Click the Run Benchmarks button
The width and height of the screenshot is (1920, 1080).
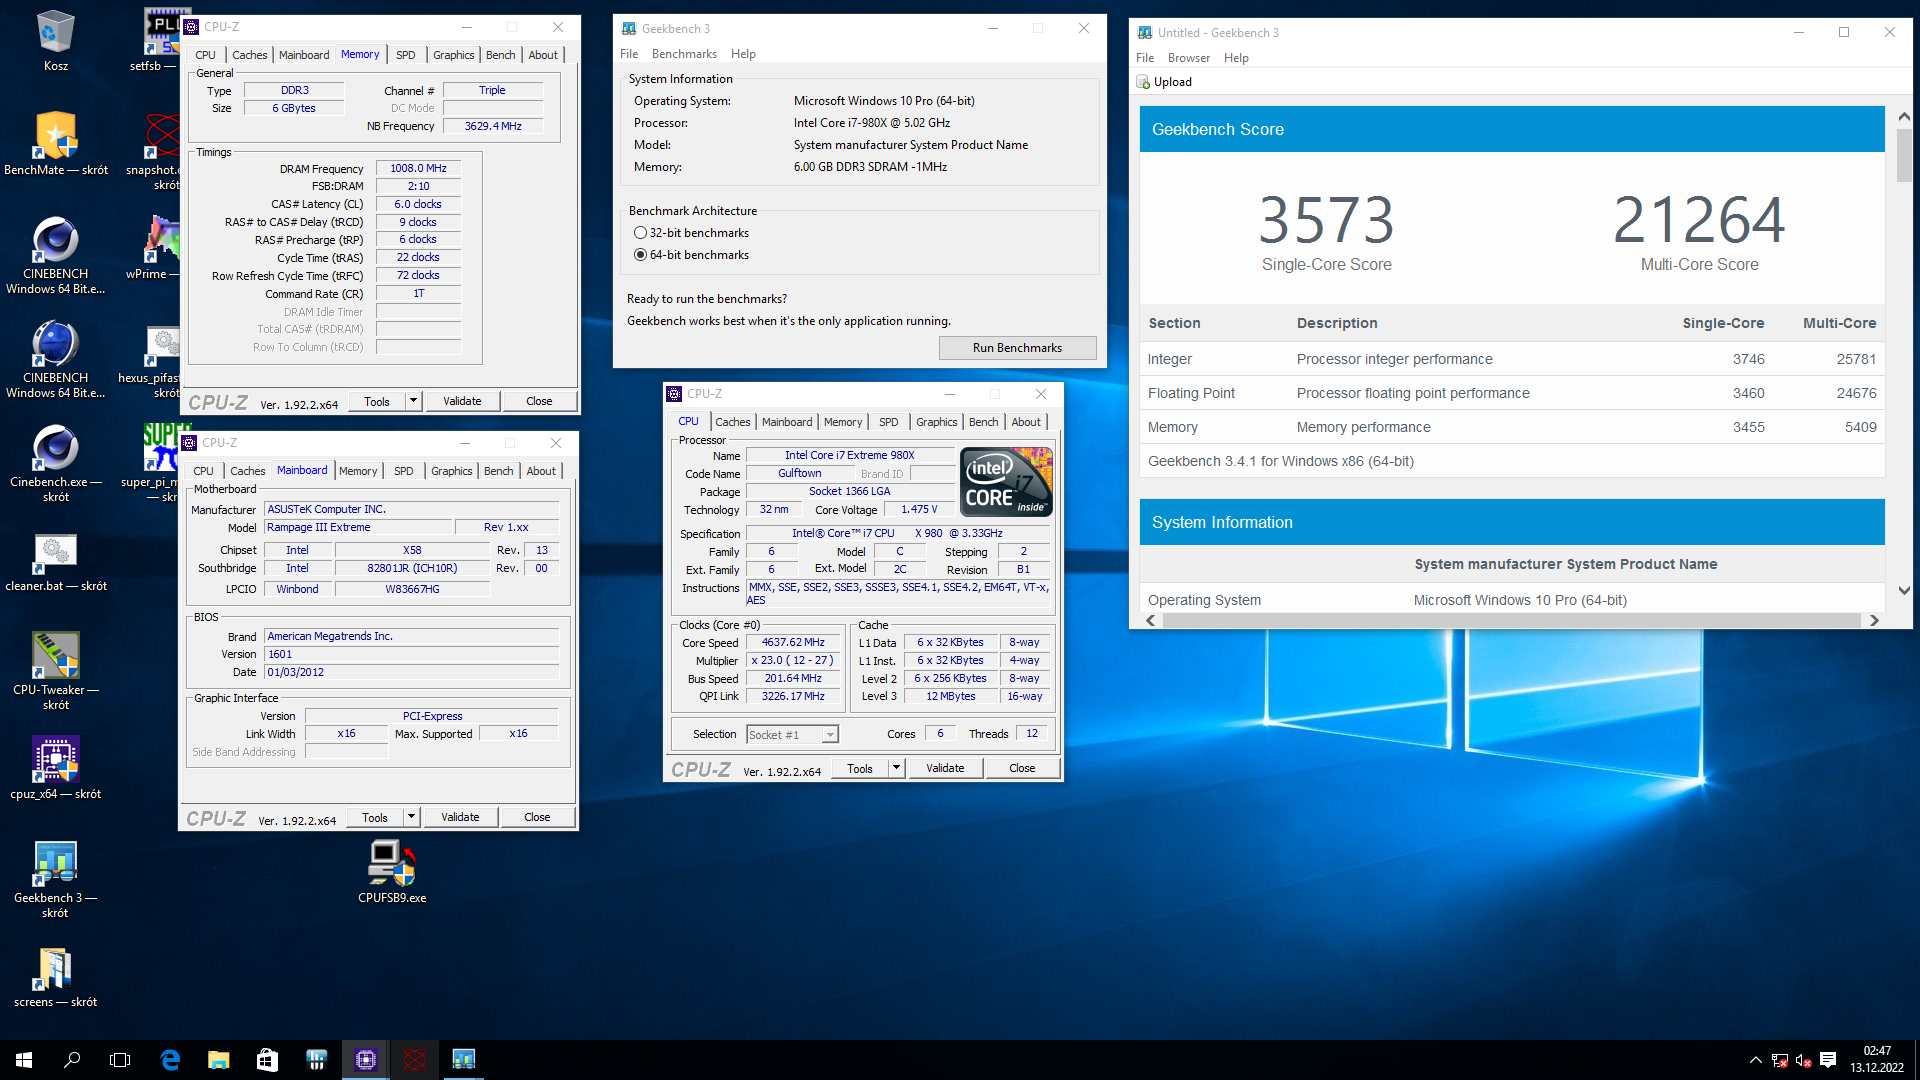coord(1017,348)
